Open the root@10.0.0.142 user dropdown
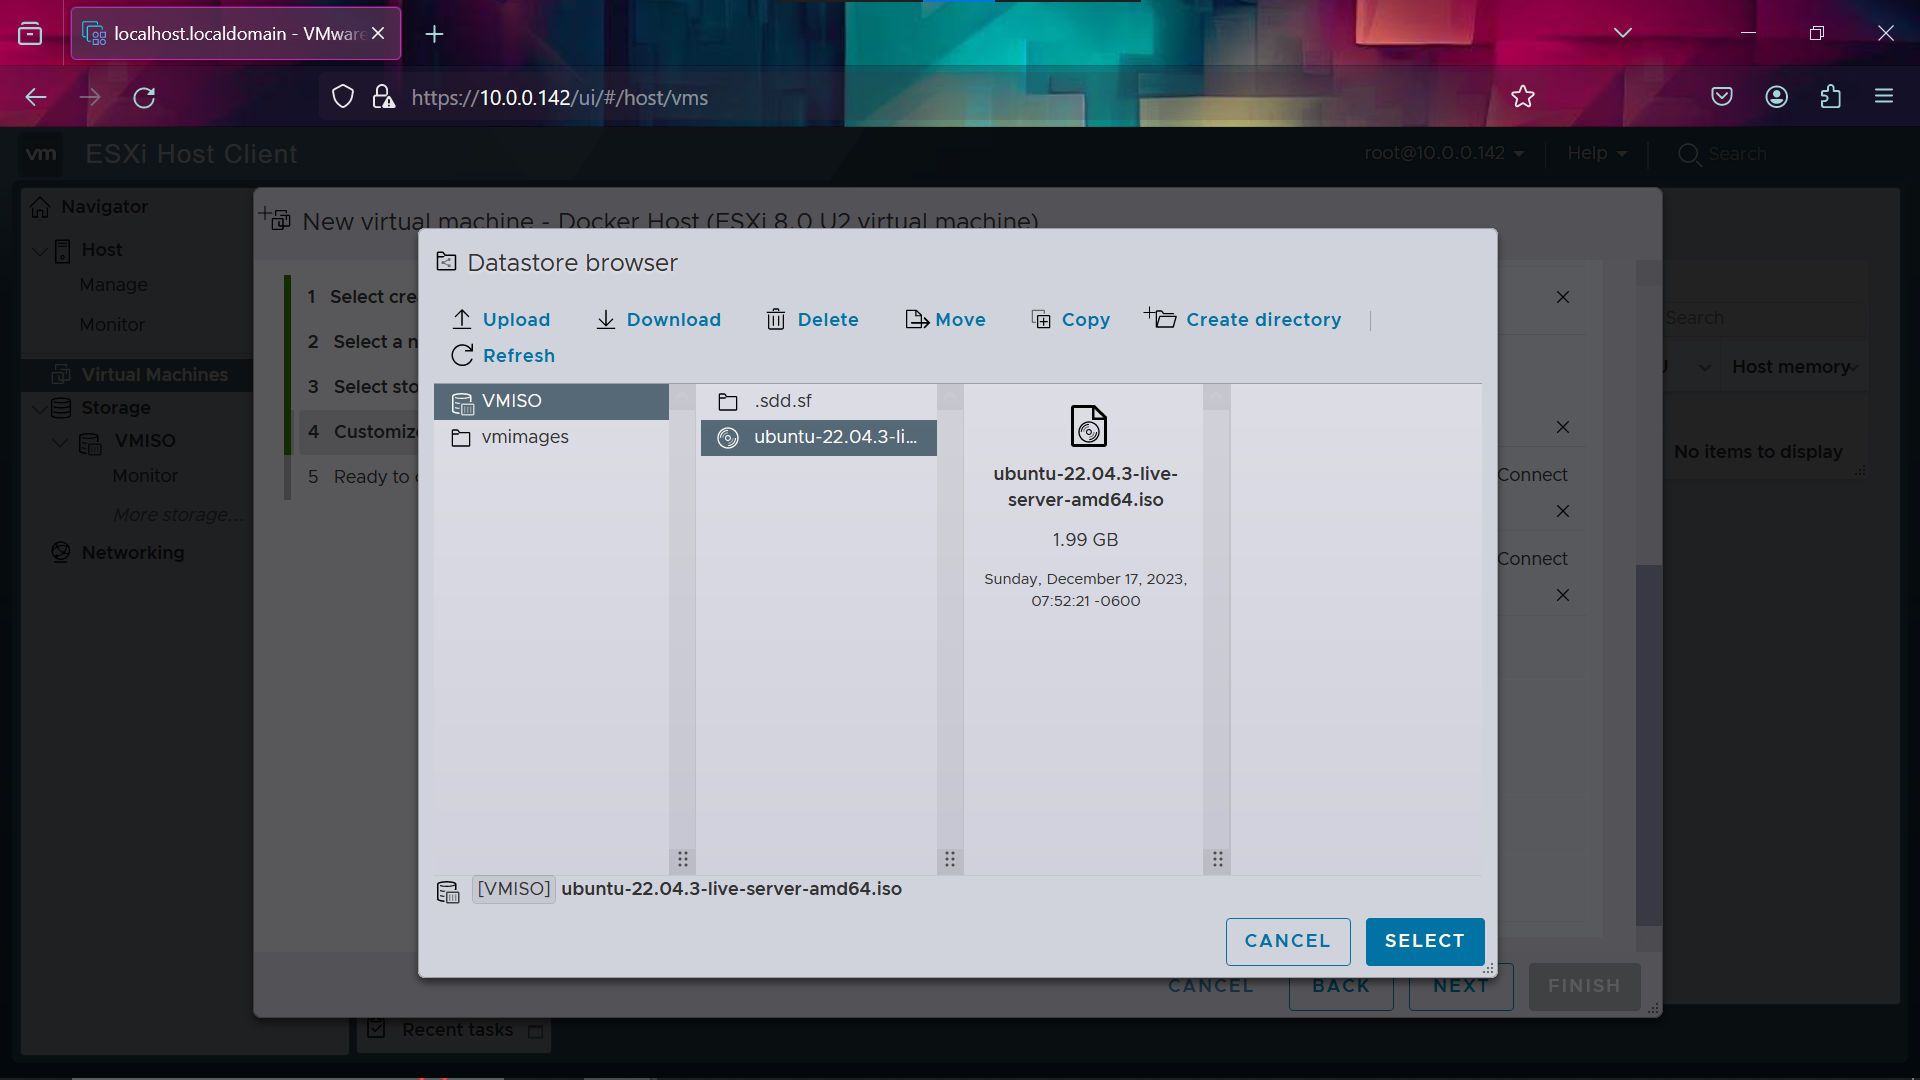1920x1080 pixels. 1444,153
